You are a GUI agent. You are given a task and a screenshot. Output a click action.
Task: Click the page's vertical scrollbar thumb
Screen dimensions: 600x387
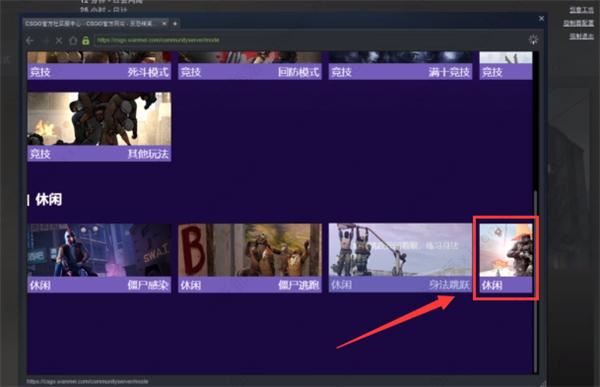[x=535, y=281]
